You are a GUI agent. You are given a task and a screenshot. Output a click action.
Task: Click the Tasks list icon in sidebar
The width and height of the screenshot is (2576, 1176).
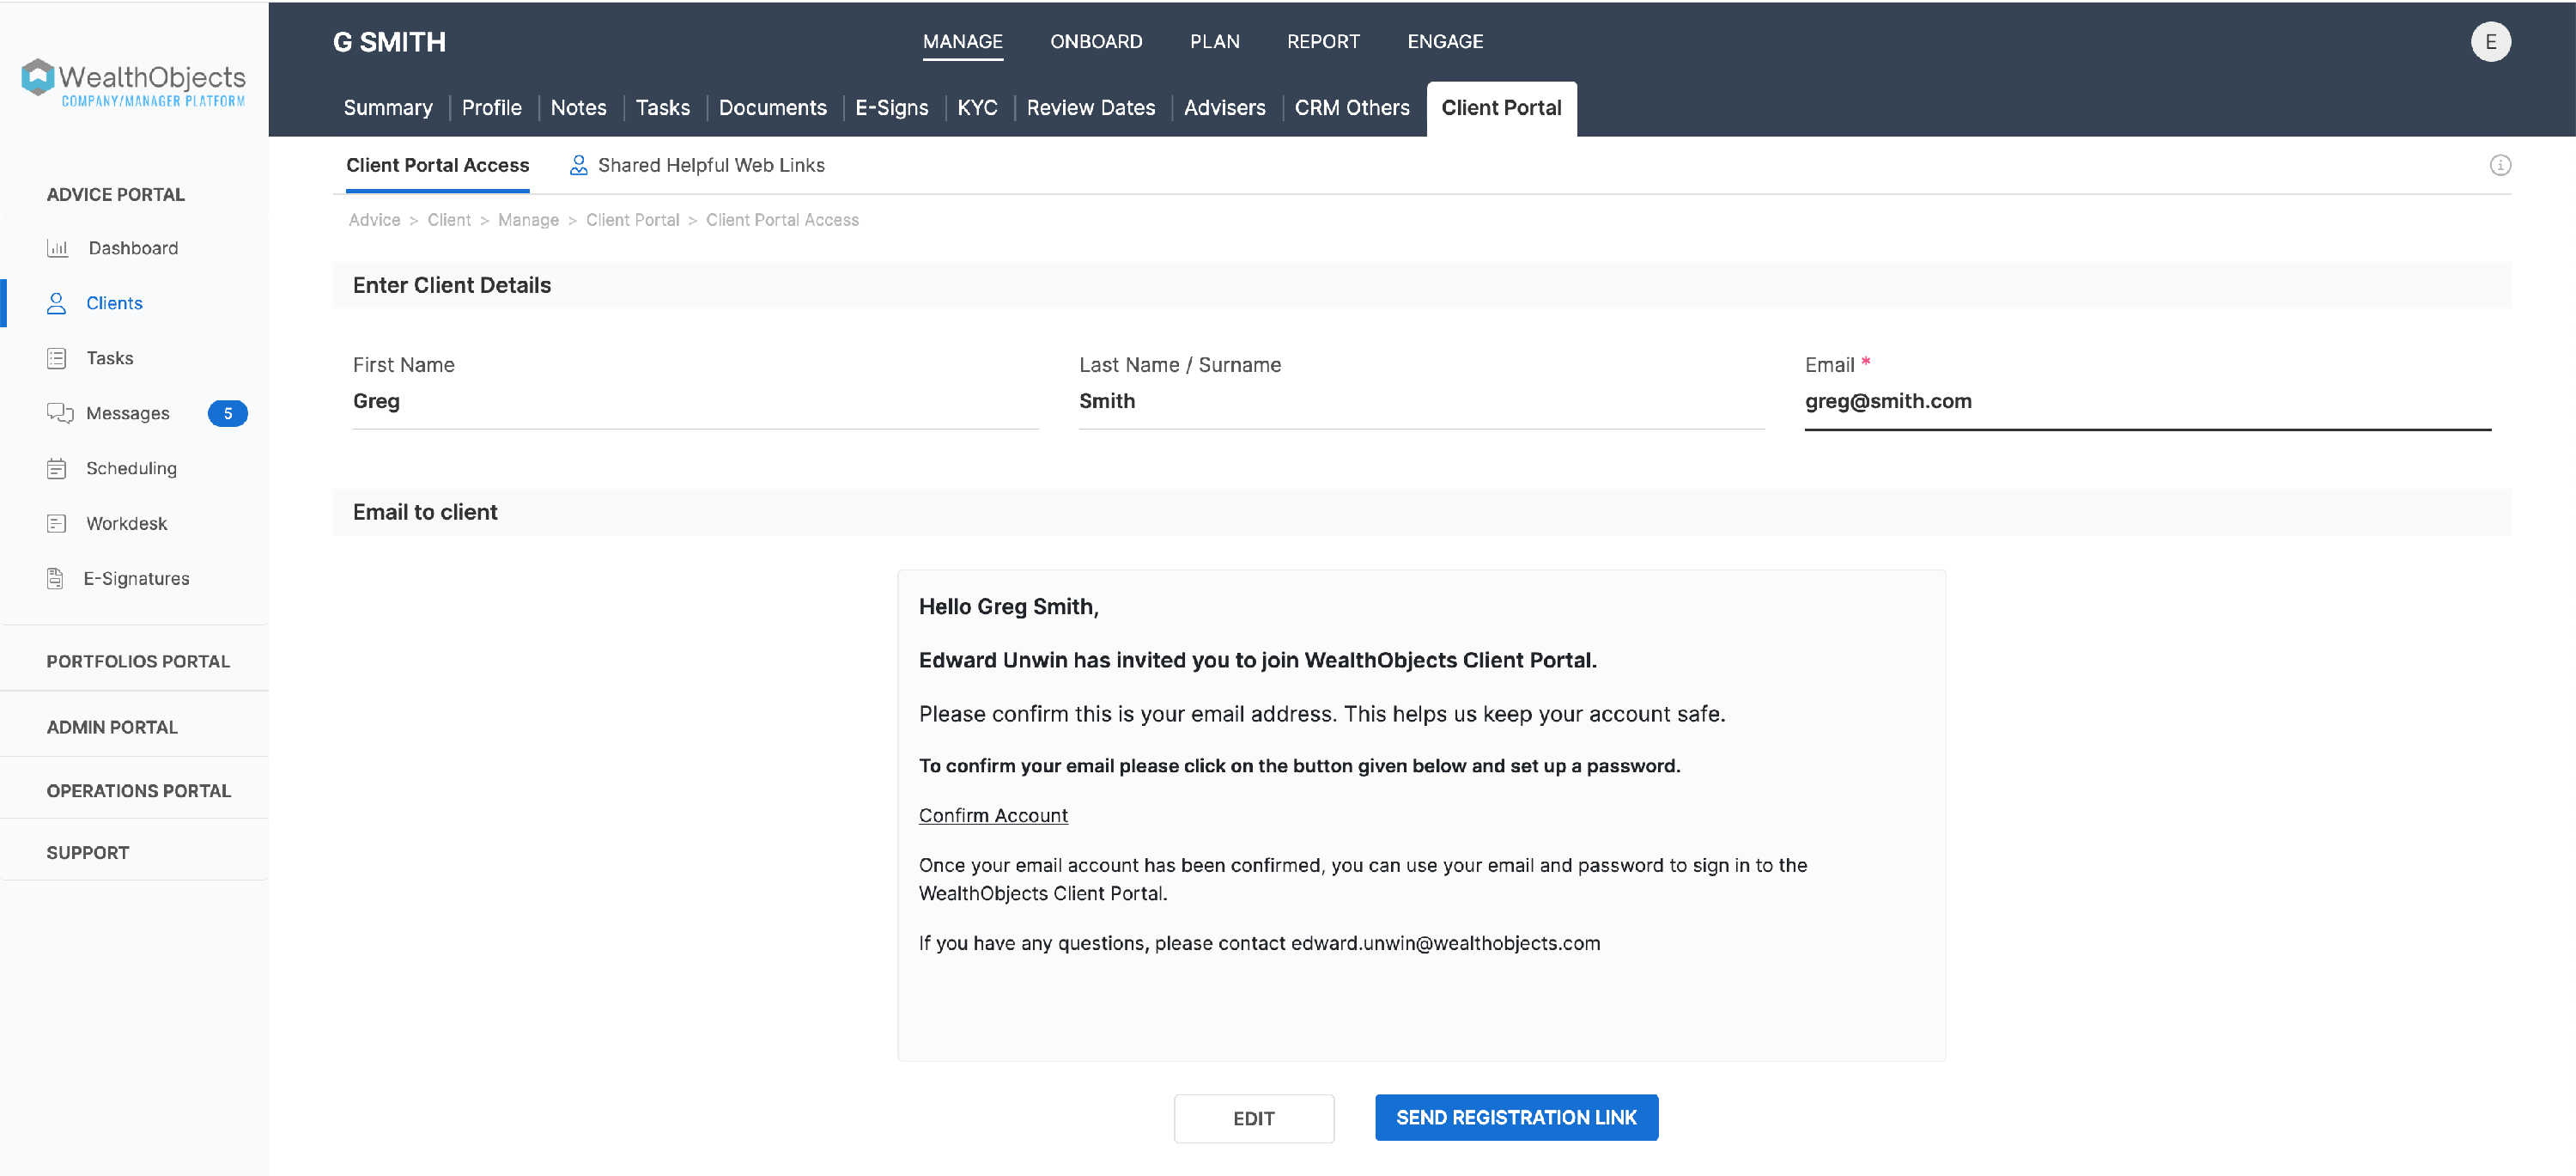pyautogui.click(x=56, y=358)
